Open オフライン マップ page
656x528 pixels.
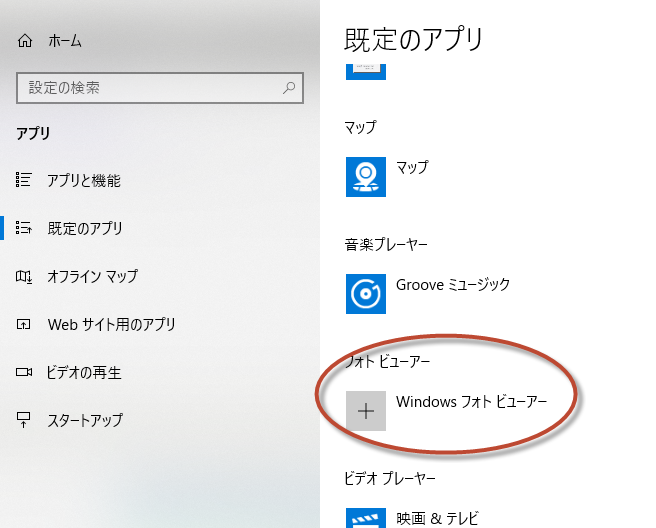[92, 276]
